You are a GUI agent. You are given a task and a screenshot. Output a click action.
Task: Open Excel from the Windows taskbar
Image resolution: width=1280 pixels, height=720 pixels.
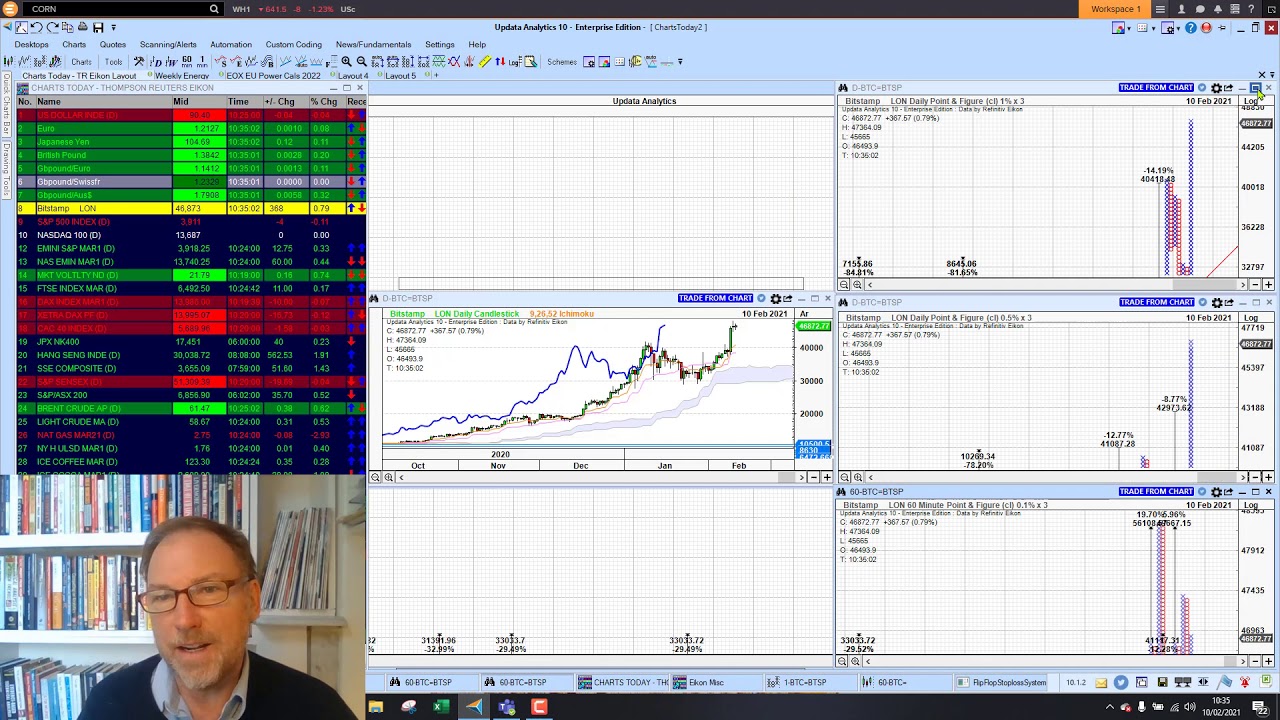440,708
